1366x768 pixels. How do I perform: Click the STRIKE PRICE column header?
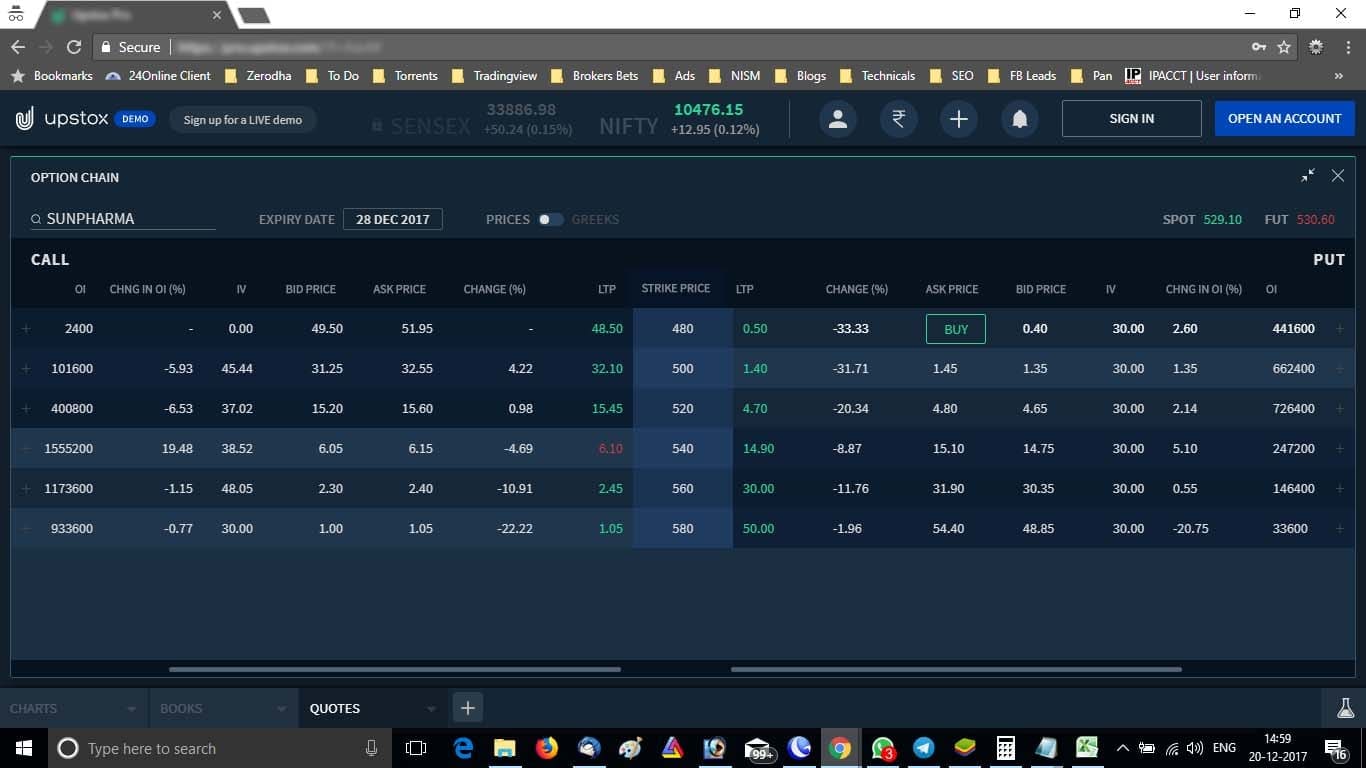coord(676,288)
